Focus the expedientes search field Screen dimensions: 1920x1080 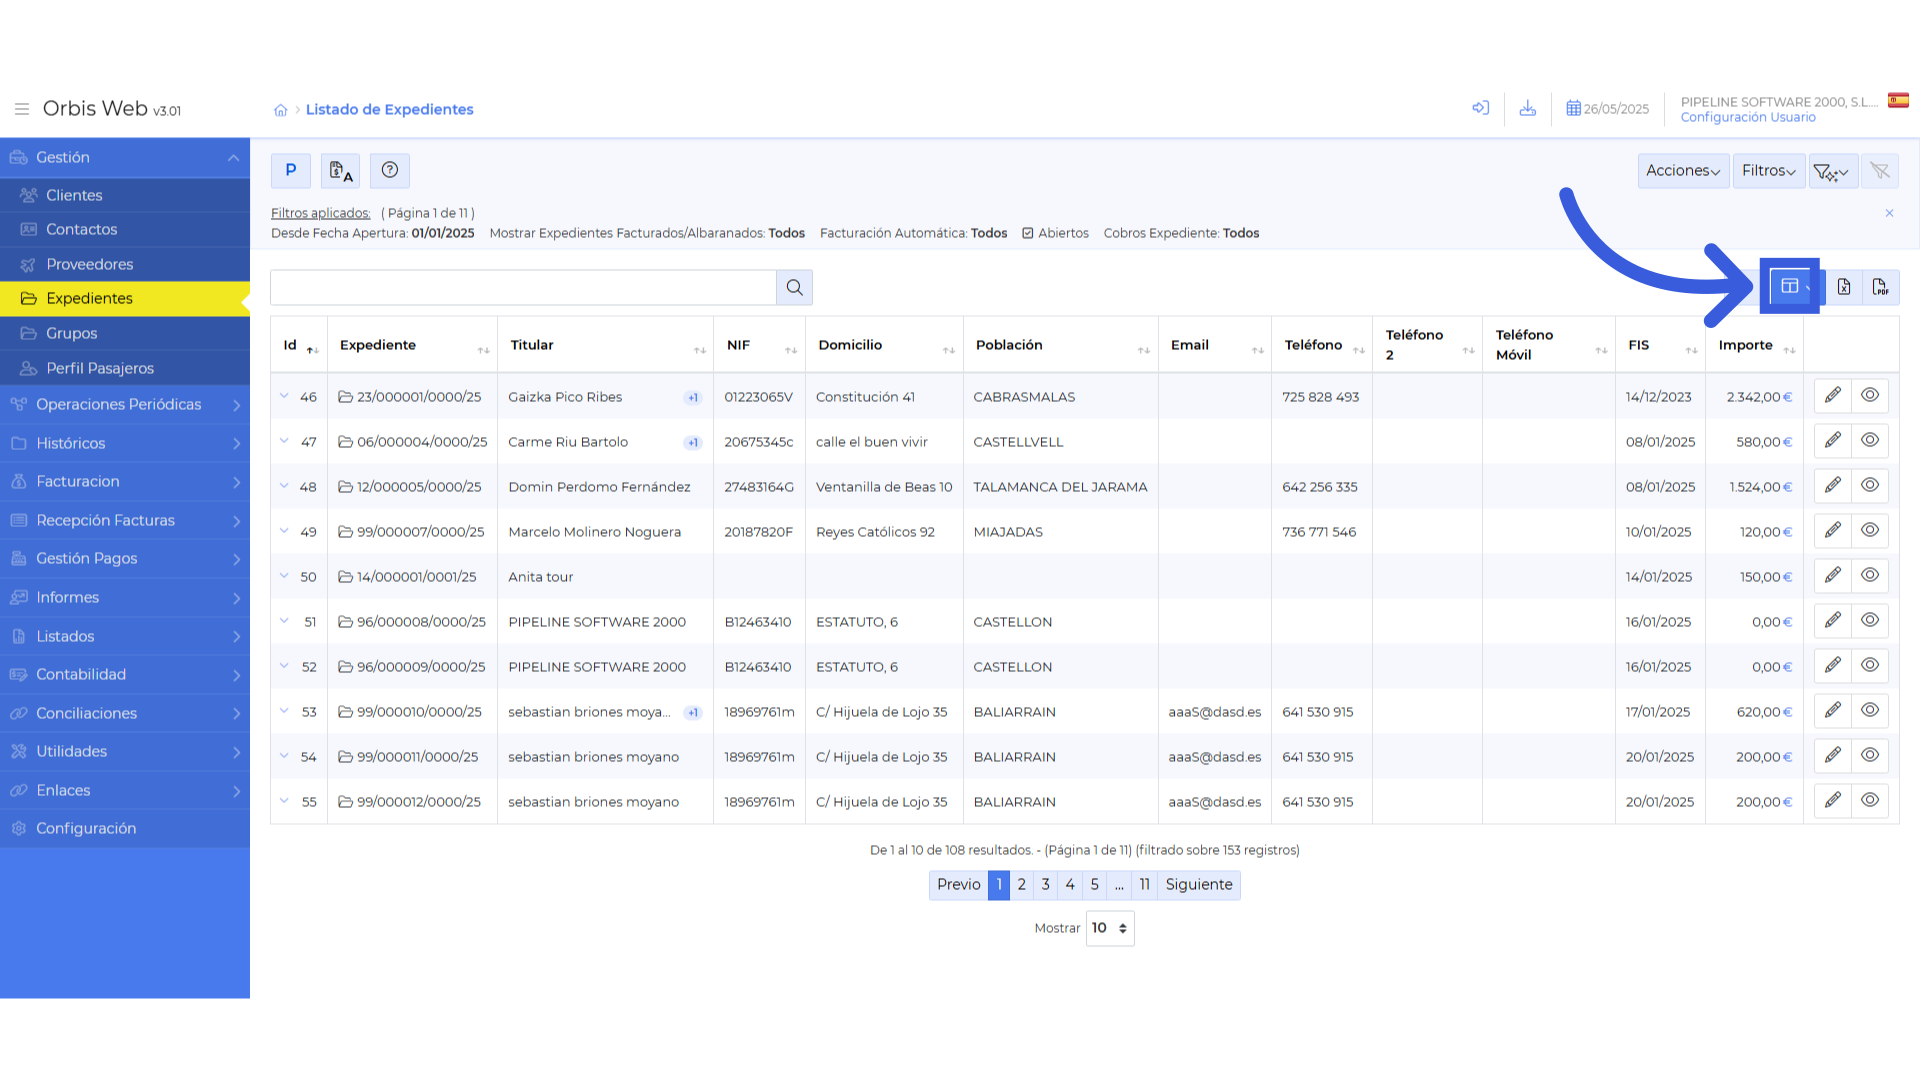[523, 288]
